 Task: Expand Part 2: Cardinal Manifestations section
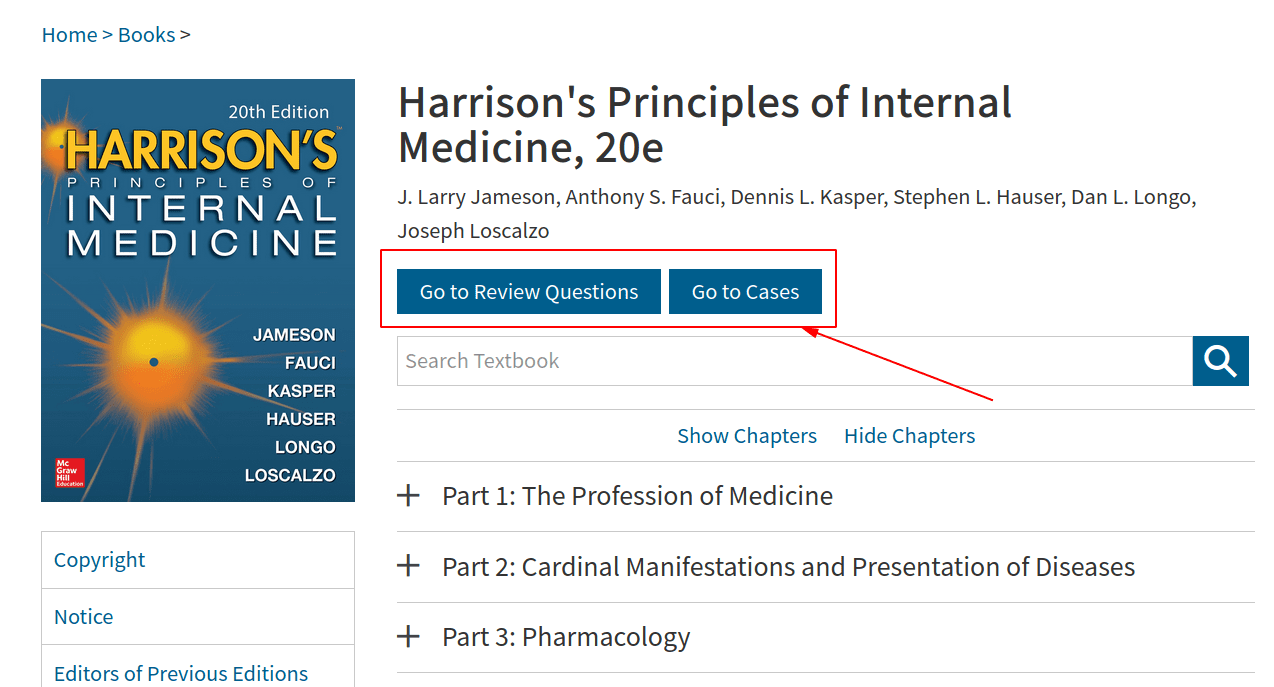(788, 567)
